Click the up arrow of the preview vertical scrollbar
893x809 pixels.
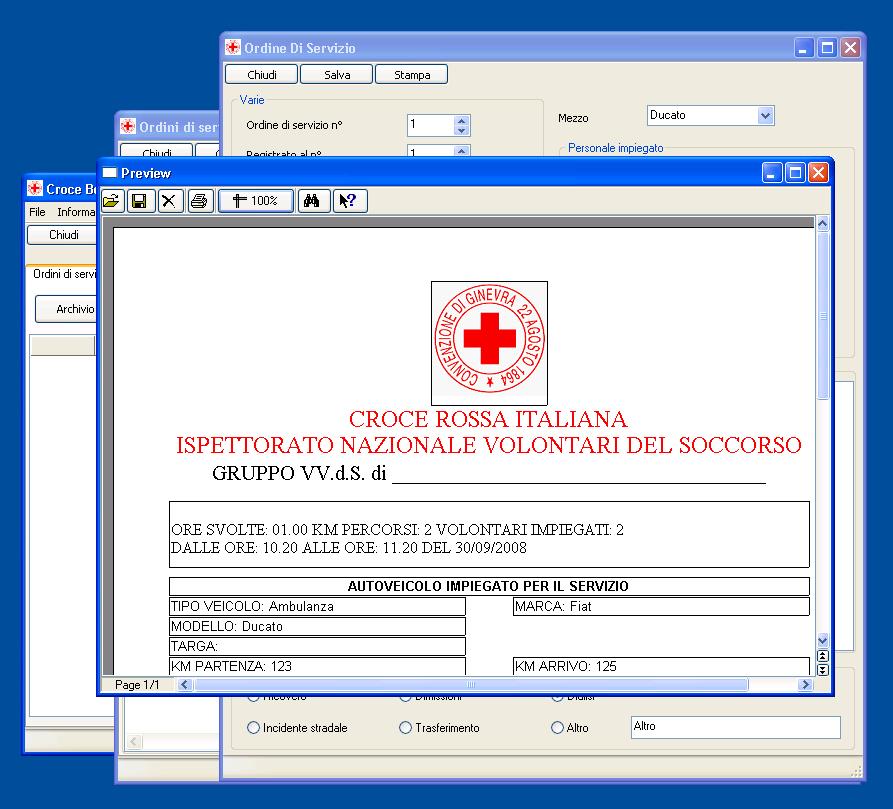[823, 224]
